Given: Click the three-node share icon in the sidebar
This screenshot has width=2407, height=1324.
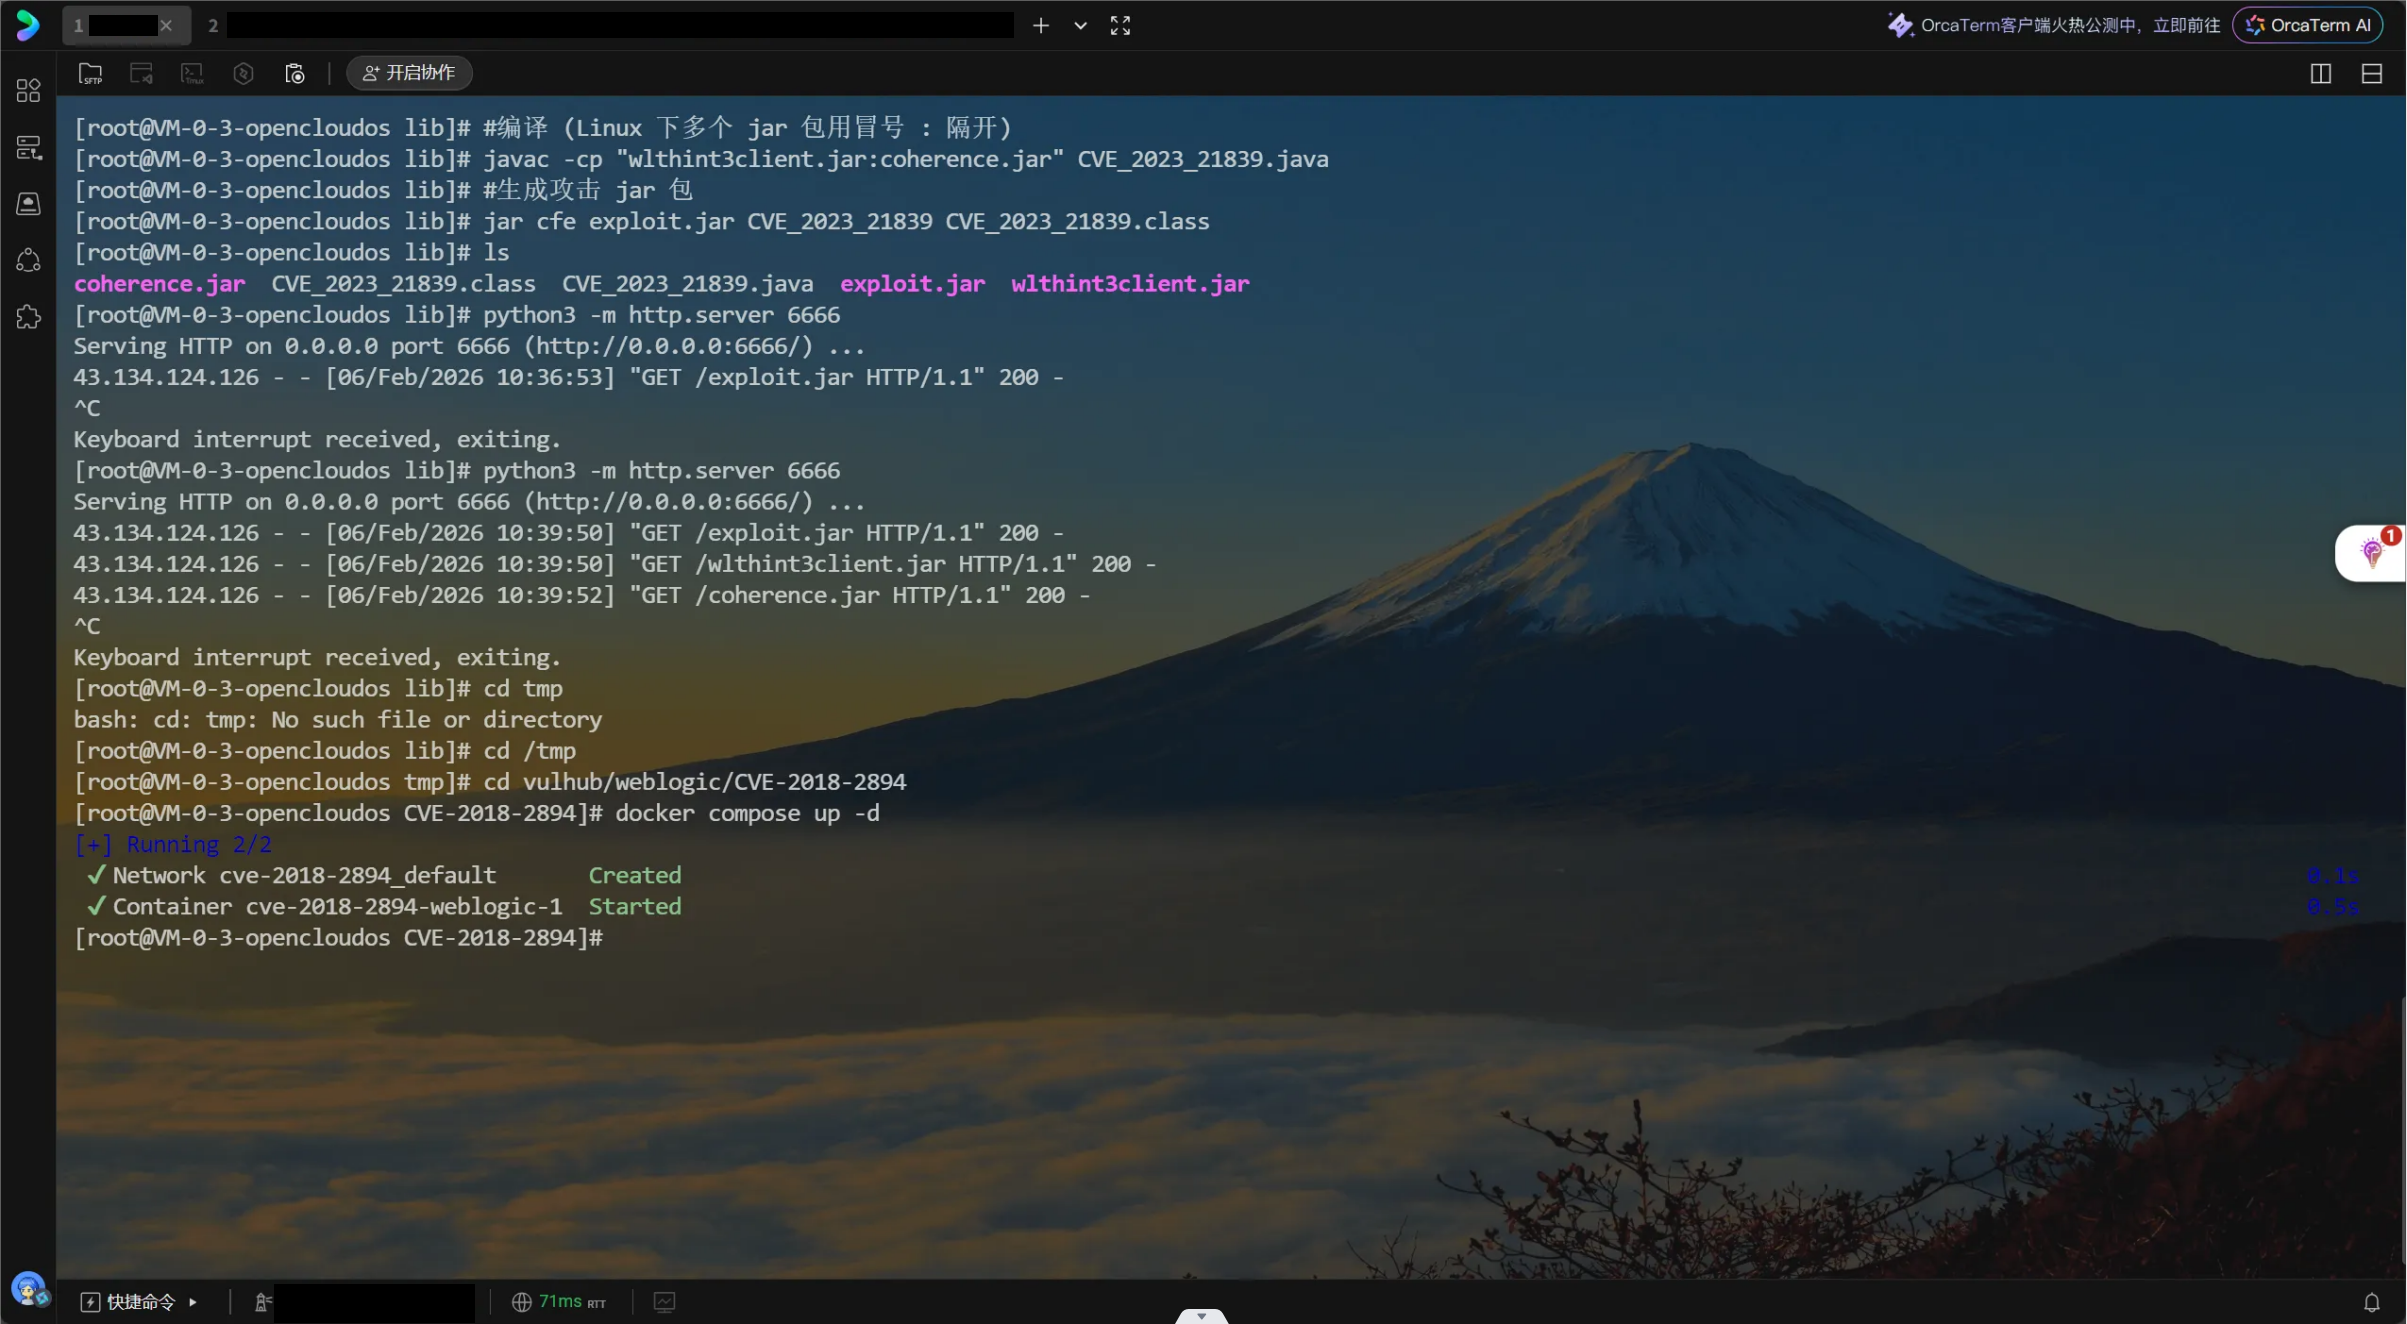Looking at the screenshot, I should [x=28, y=260].
